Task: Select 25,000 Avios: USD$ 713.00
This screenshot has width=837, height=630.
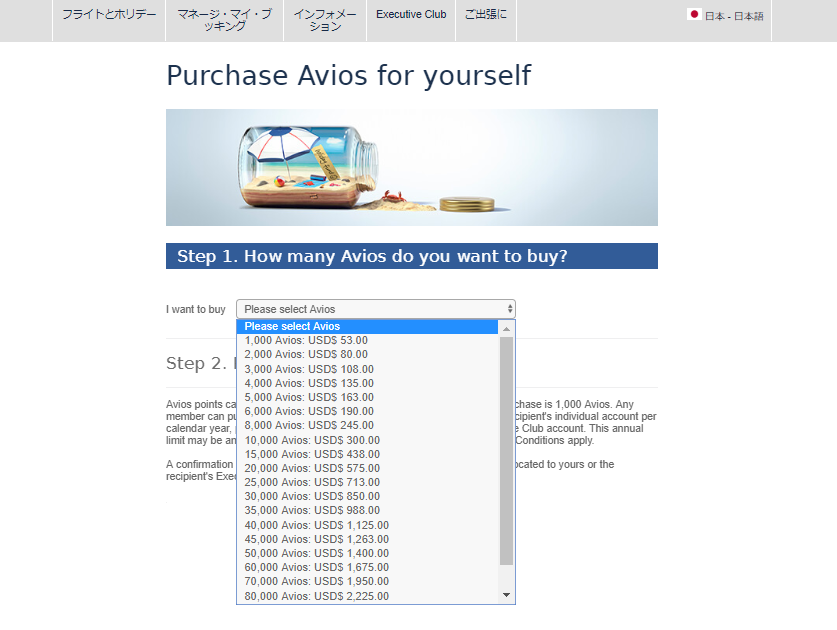Action: pos(312,482)
